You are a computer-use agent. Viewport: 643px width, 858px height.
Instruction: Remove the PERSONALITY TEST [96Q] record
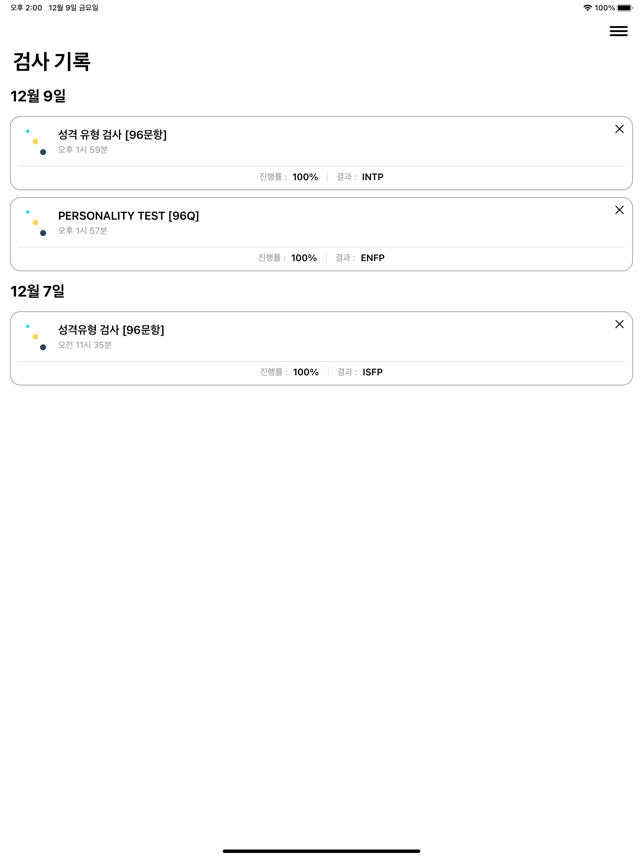(619, 210)
